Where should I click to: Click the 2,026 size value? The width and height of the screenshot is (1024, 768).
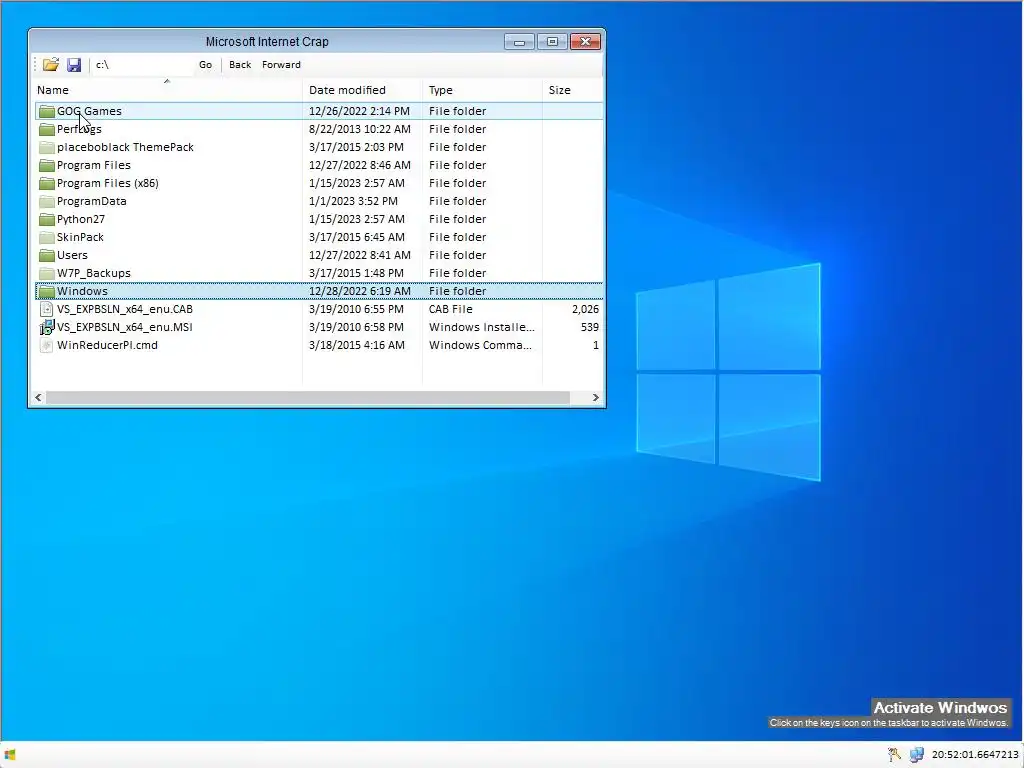[585, 309]
